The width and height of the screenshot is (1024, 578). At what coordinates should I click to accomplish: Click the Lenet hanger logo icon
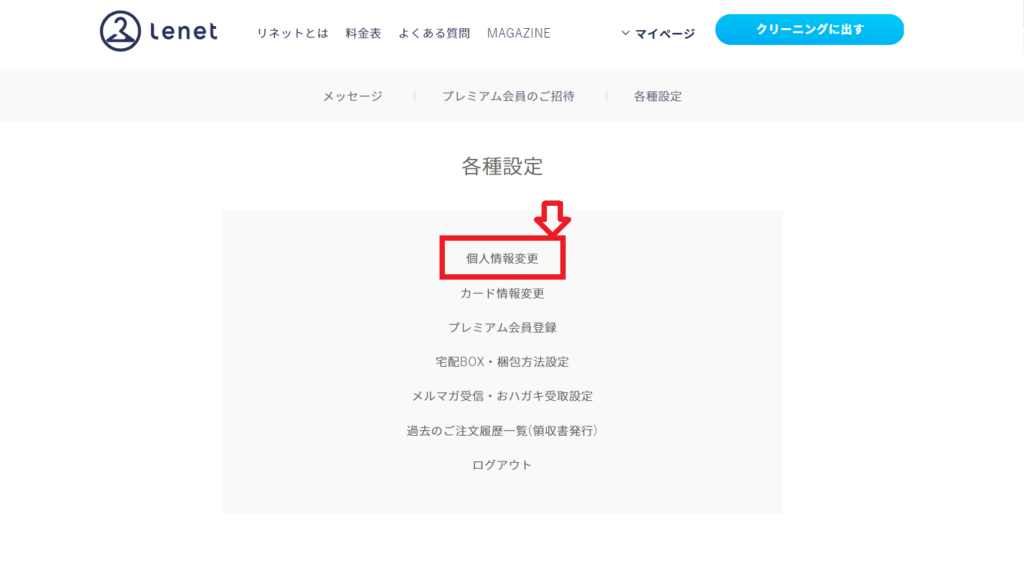tap(121, 31)
